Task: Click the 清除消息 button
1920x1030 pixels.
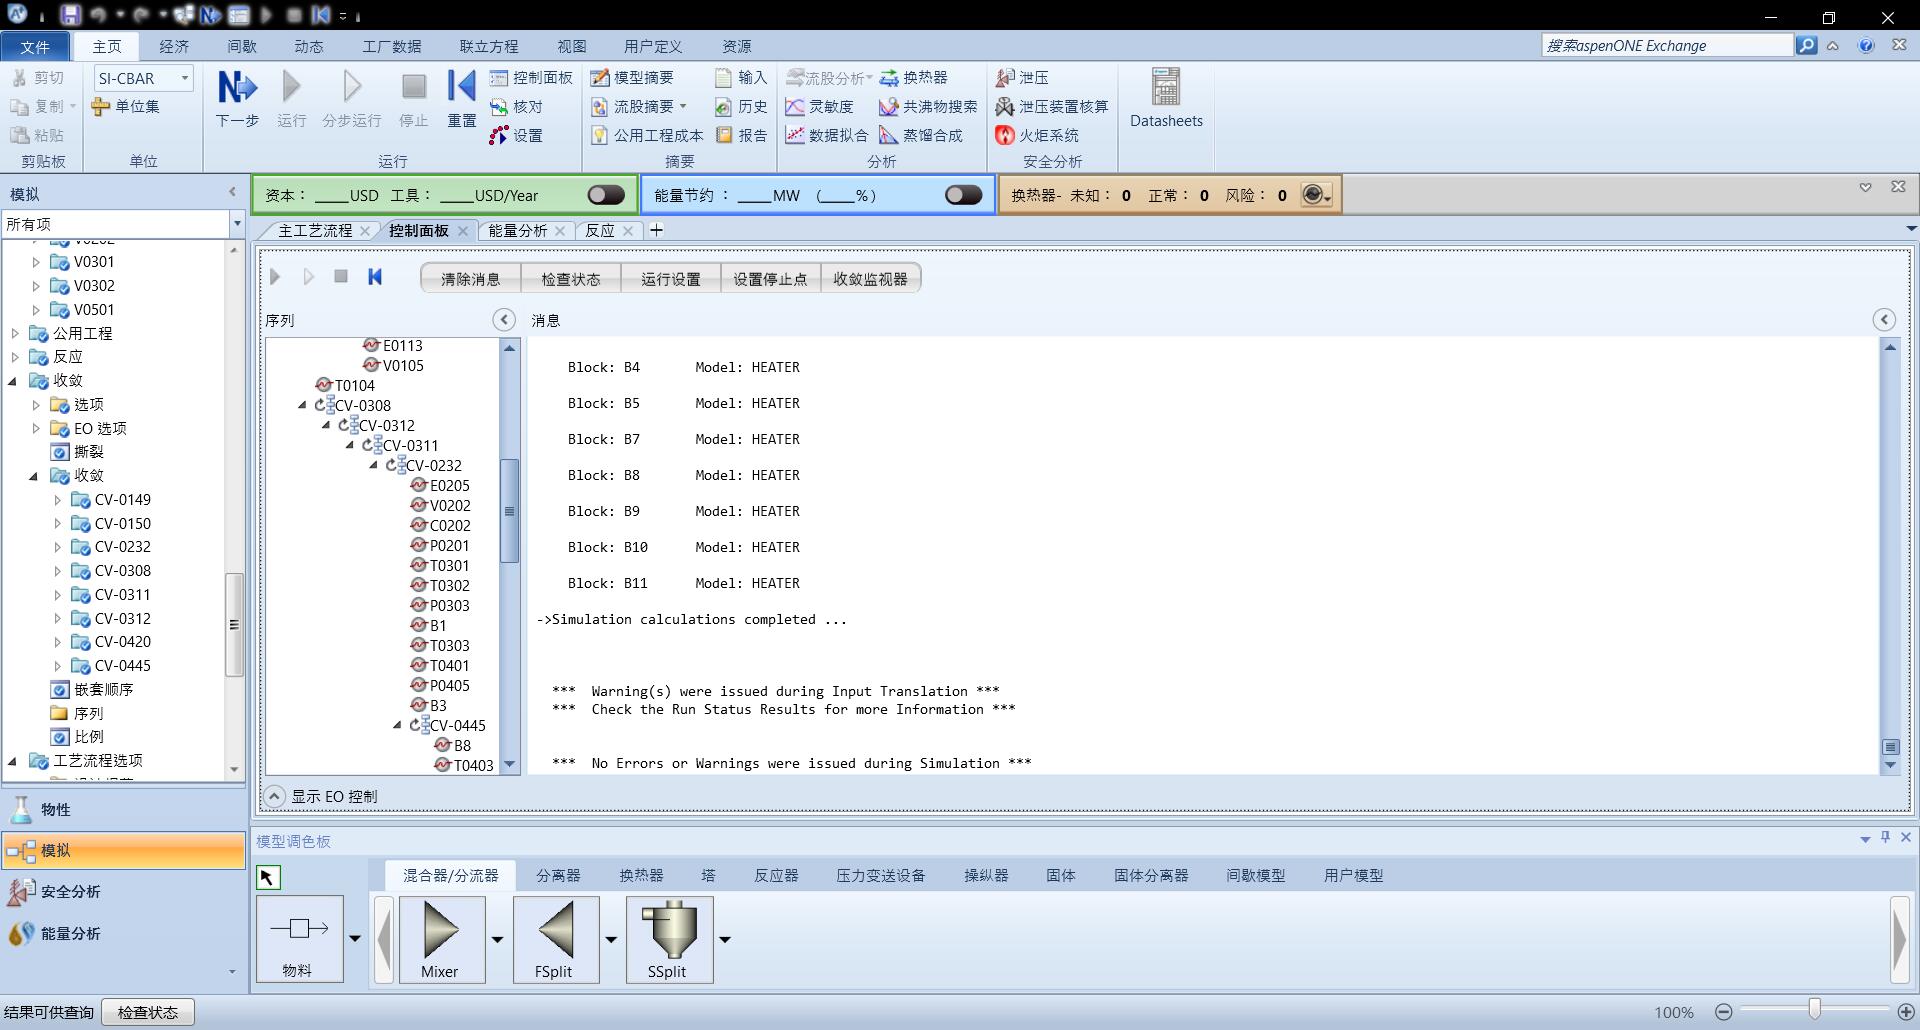Action: pyautogui.click(x=471, y=279)
